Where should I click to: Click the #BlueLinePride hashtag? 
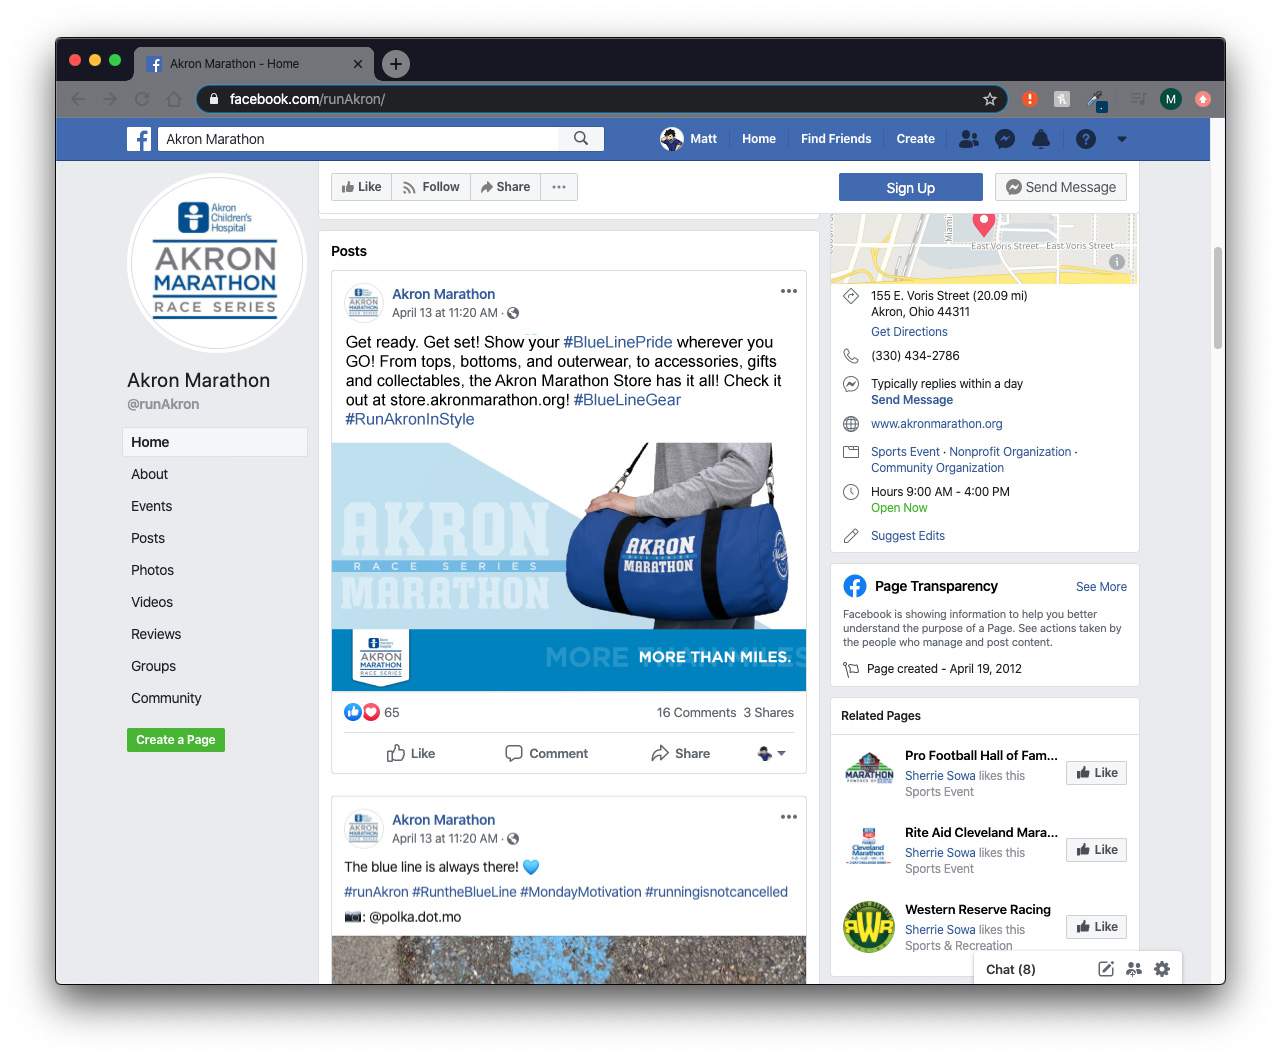[x=618, y=342]
